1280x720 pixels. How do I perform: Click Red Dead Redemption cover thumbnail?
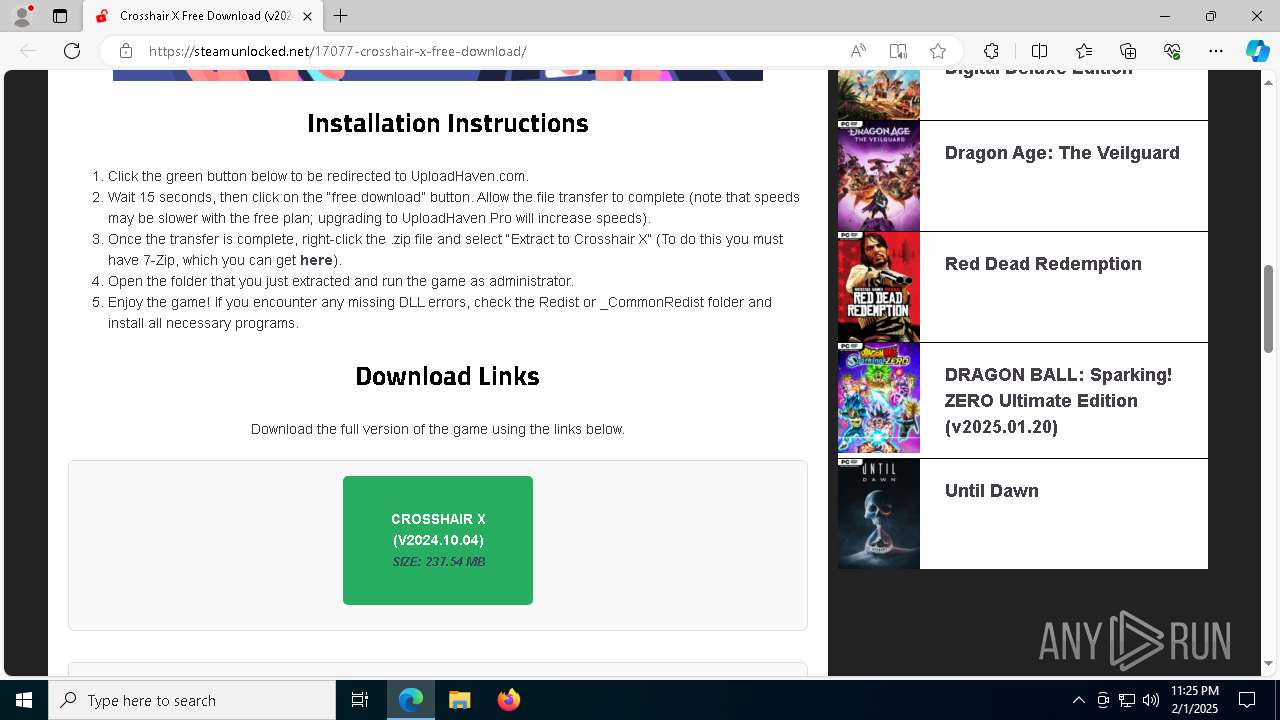(879, 287)
